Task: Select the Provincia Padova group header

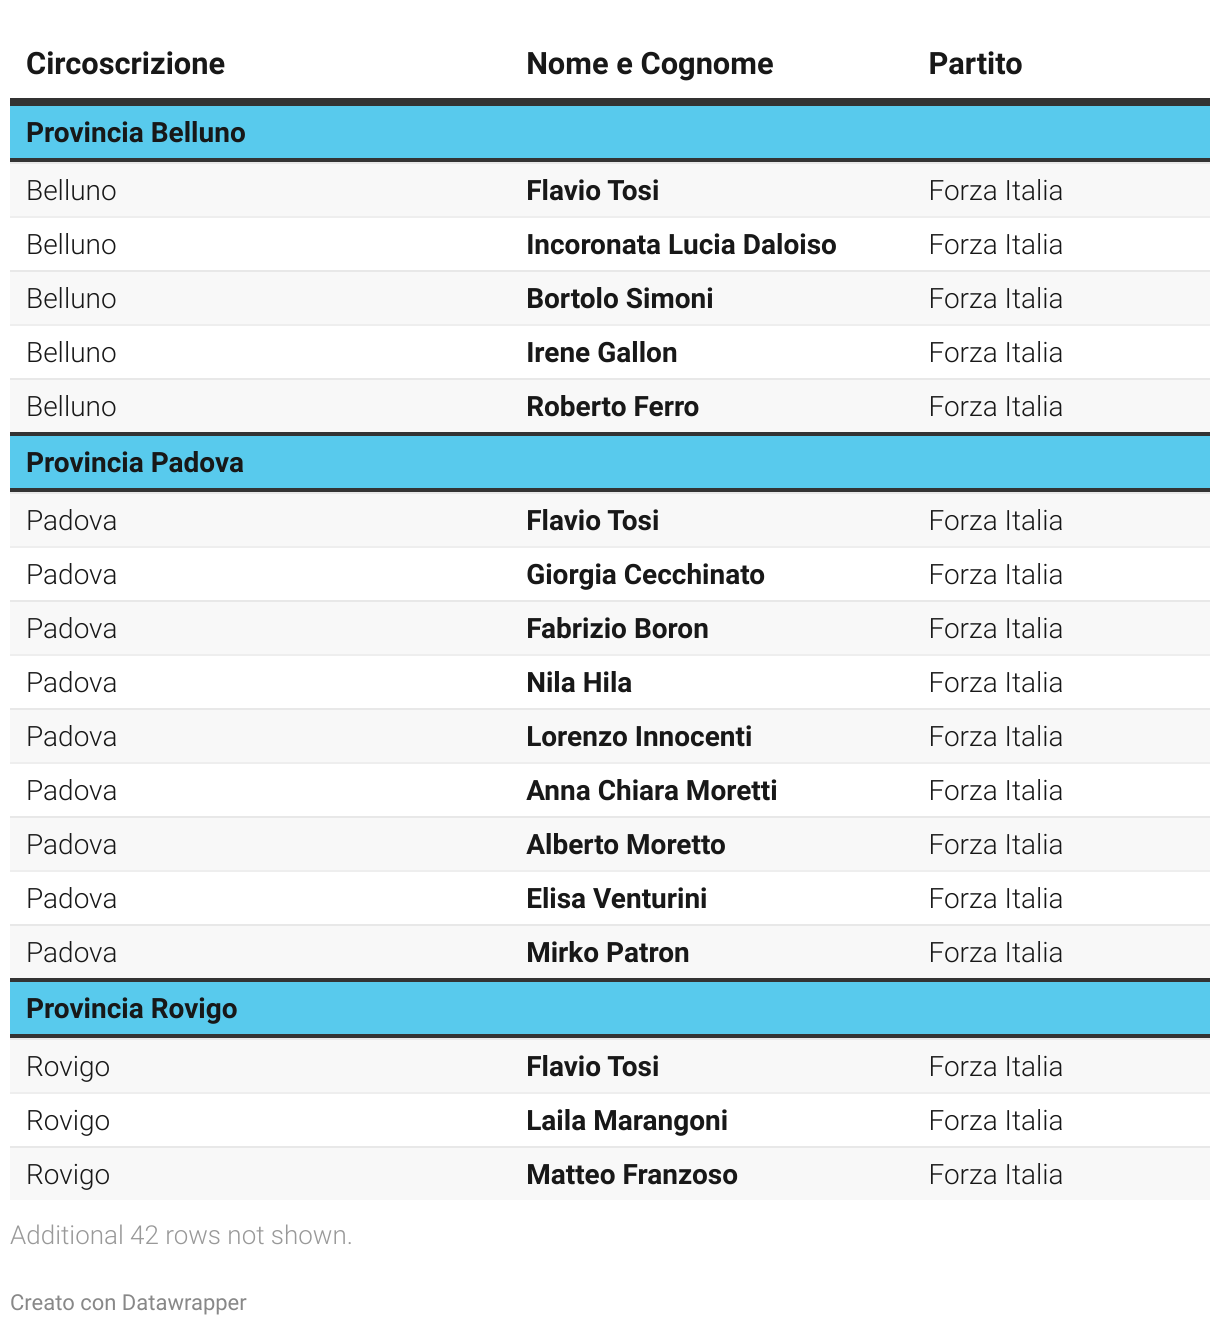Action: pyautogui.click(x=135, y=463)
